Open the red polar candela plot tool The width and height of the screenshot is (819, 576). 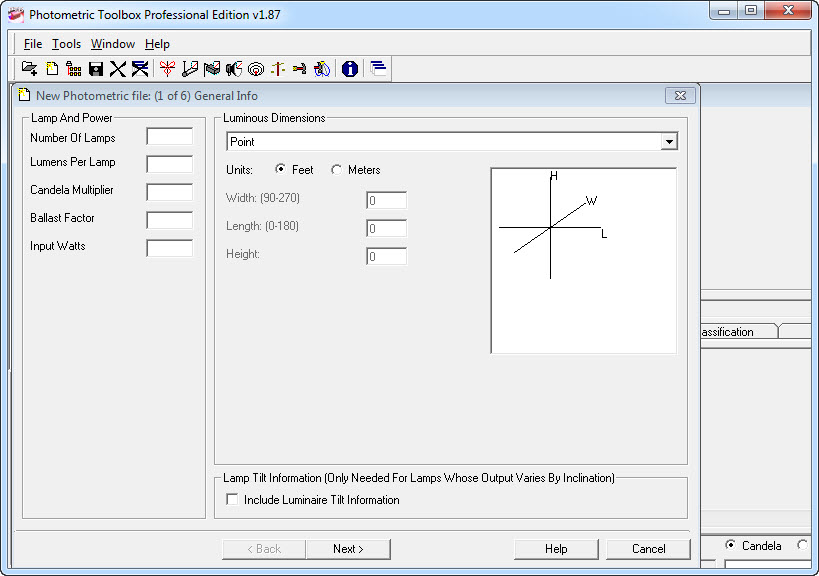[x=167, y=68]
